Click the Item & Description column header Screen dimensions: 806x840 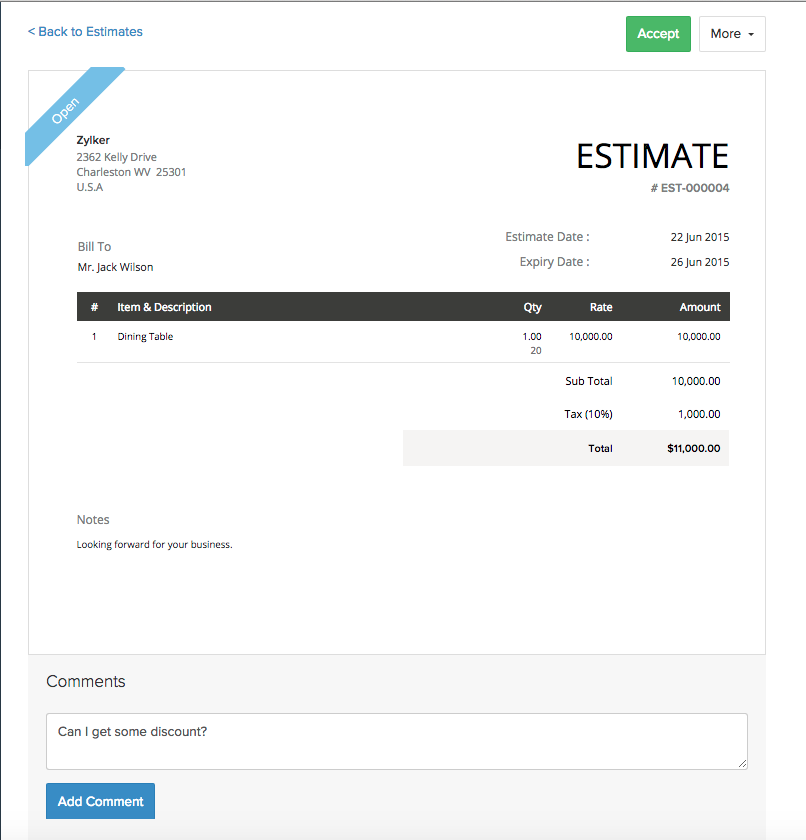point(164,307)
